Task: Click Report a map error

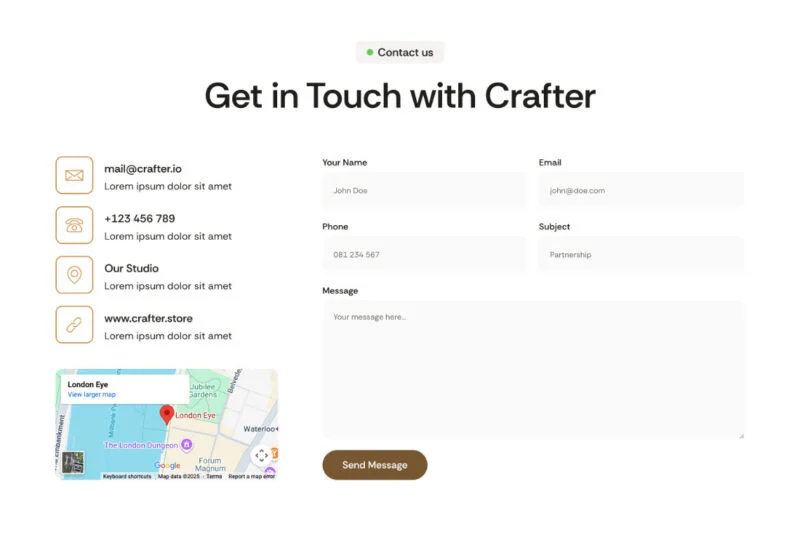Action: 252,476
